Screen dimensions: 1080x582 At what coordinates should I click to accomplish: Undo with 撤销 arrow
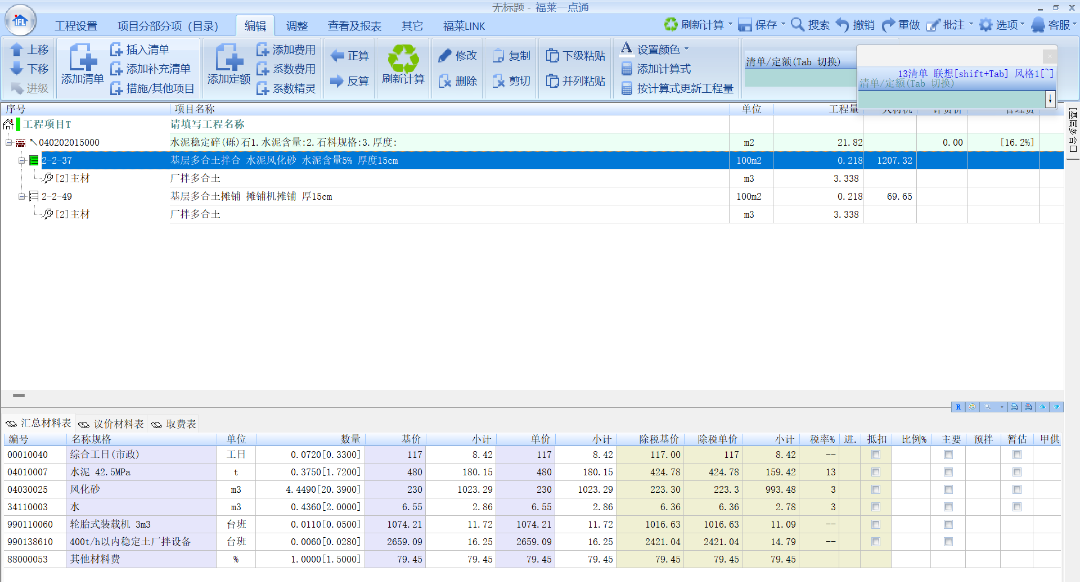tap(855, 25)
